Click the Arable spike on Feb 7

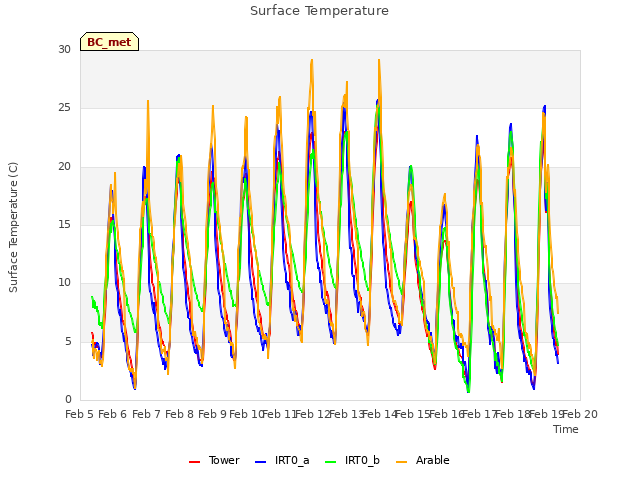(148, 101)
